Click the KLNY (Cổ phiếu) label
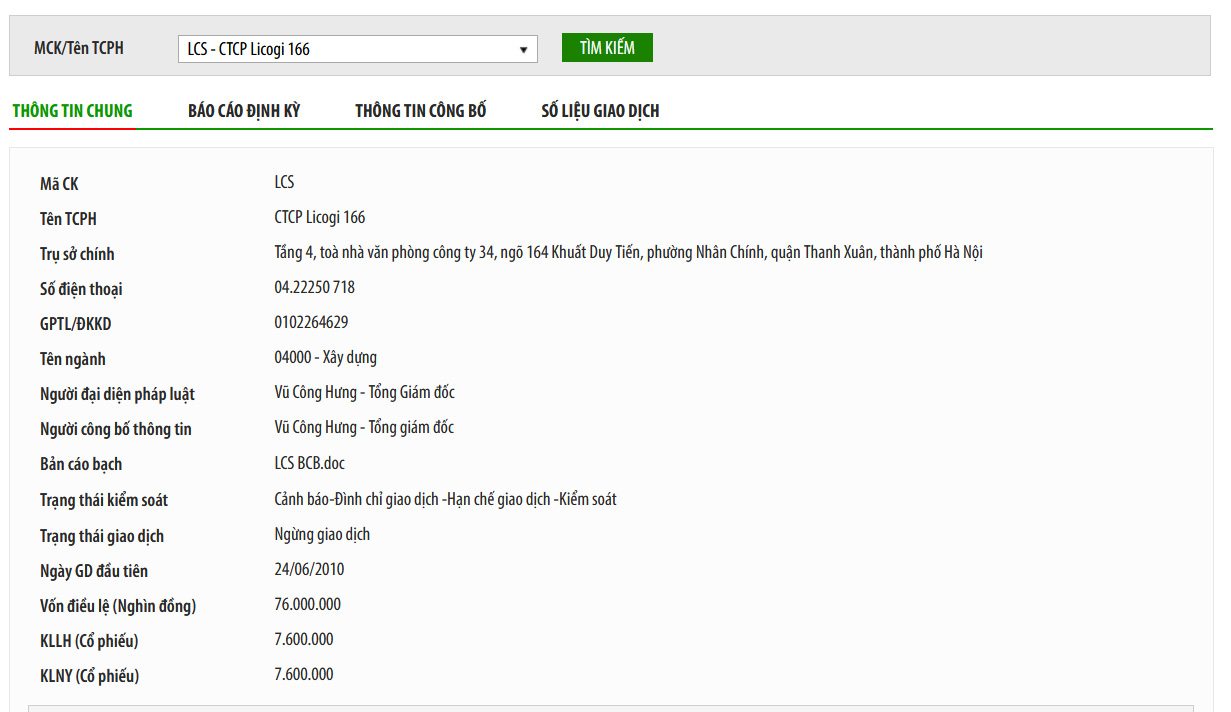 (x=90, y=676)
